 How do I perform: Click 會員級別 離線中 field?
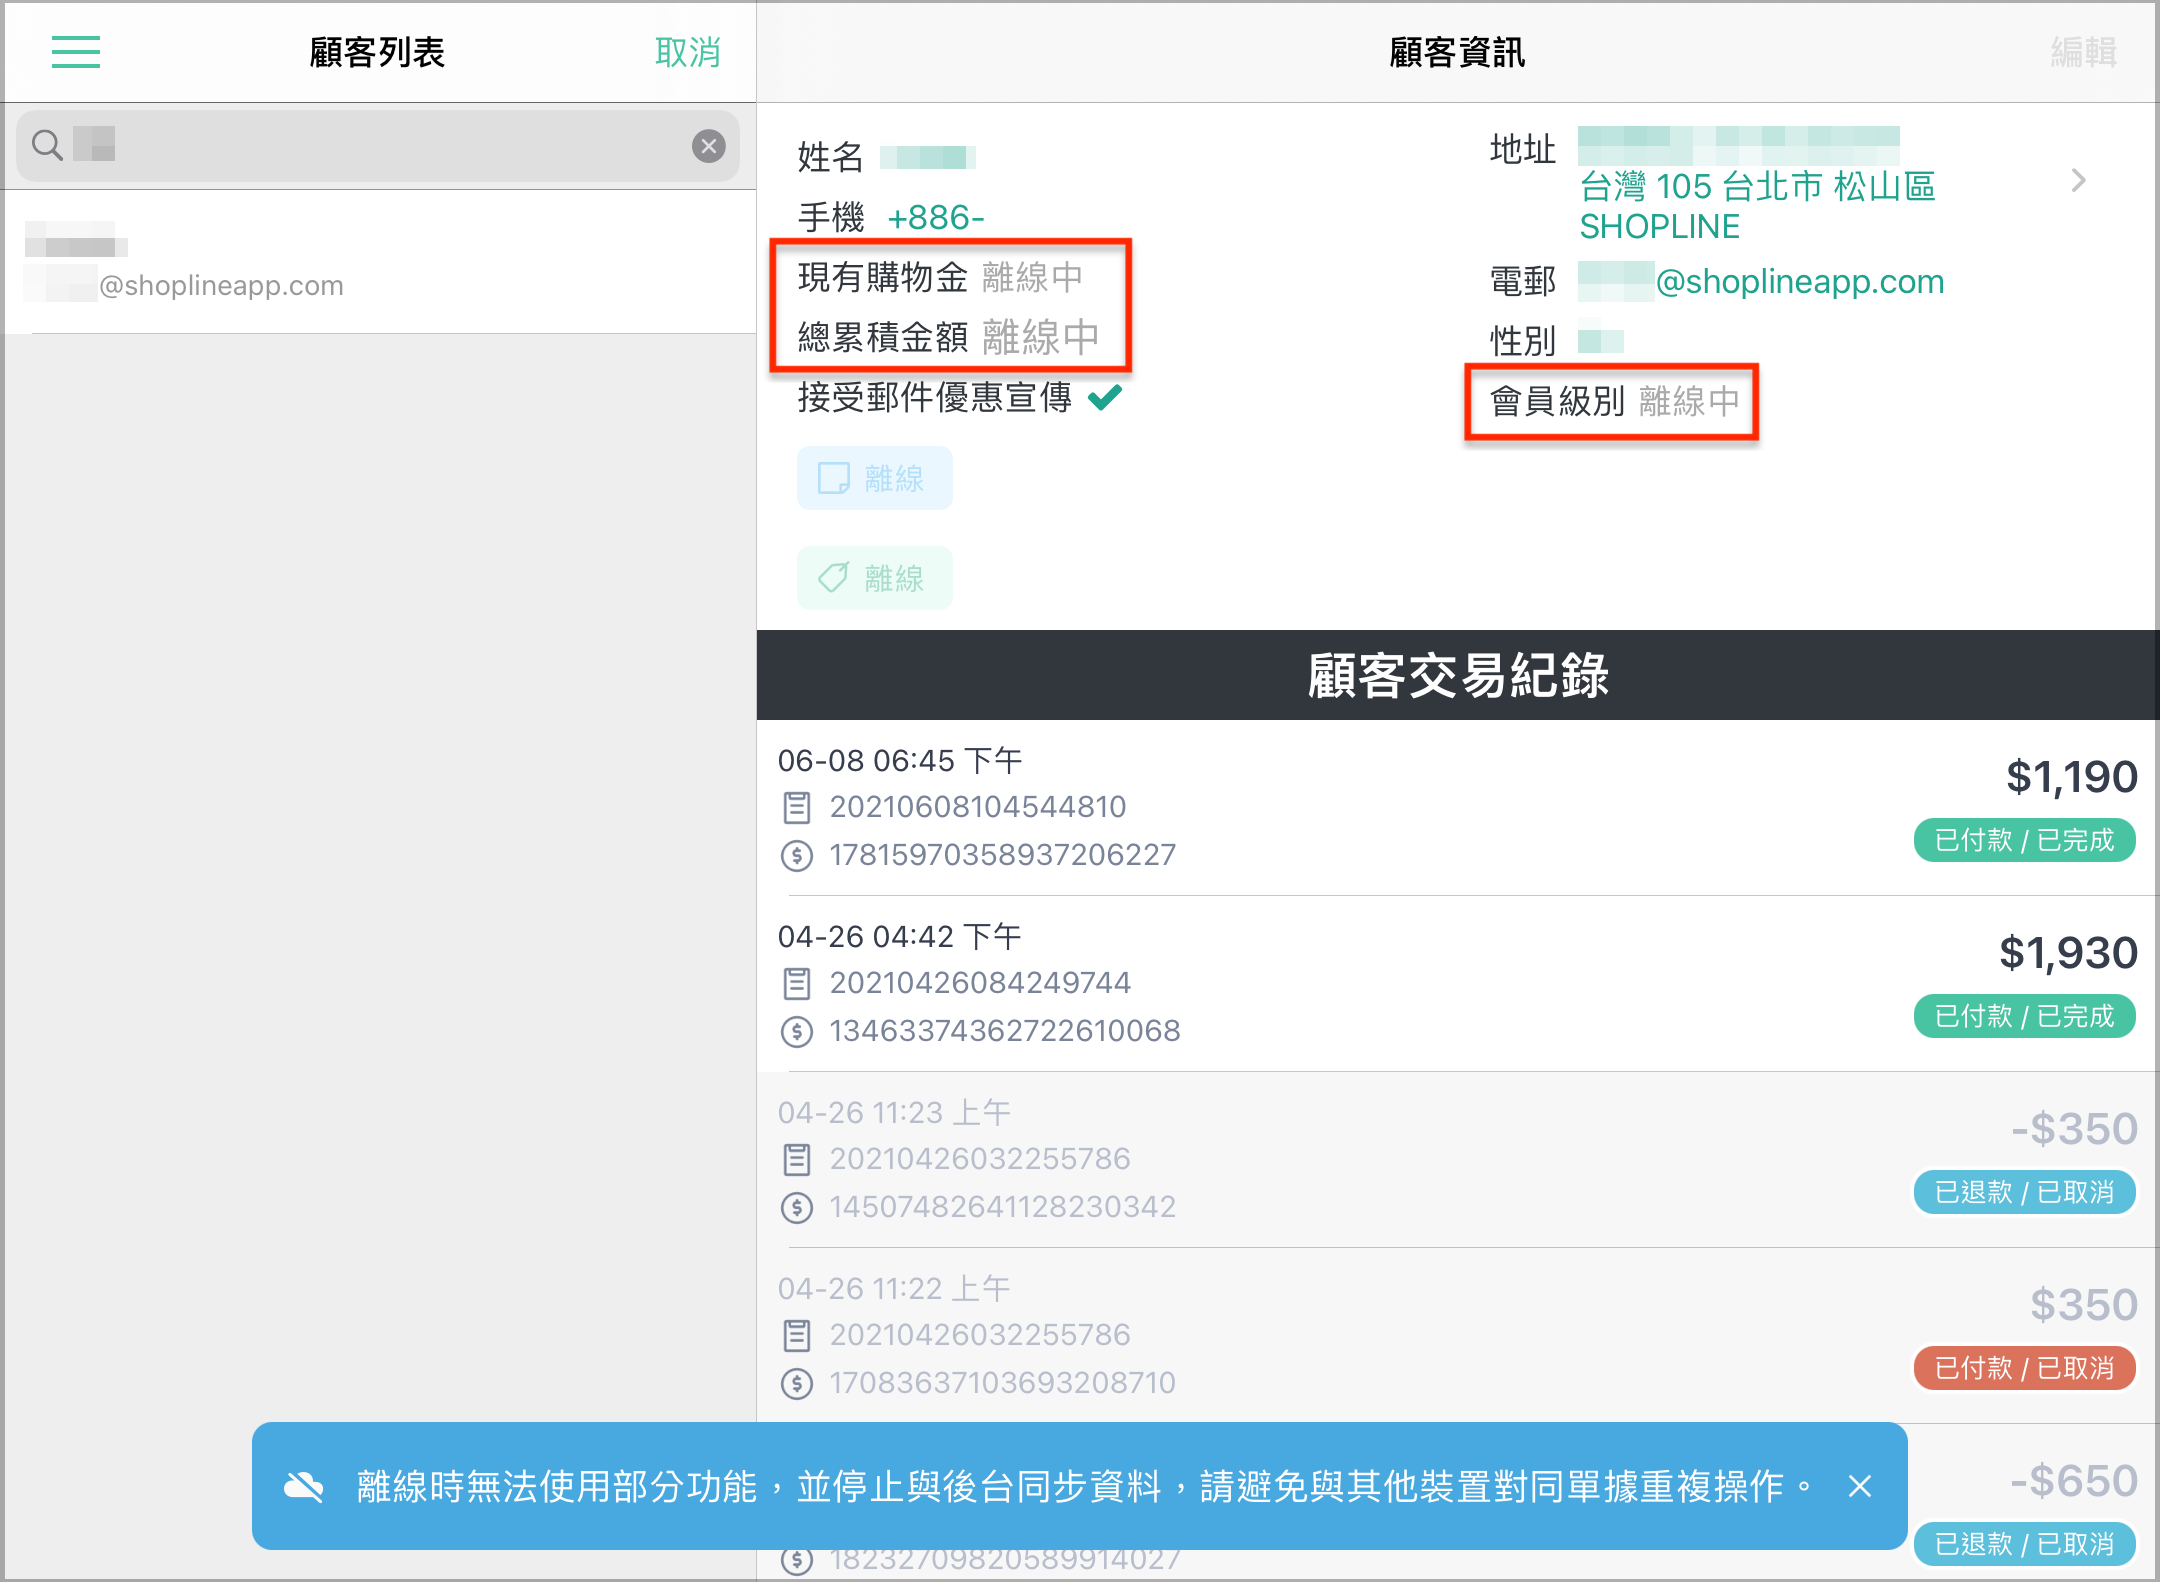point(1615,401)
